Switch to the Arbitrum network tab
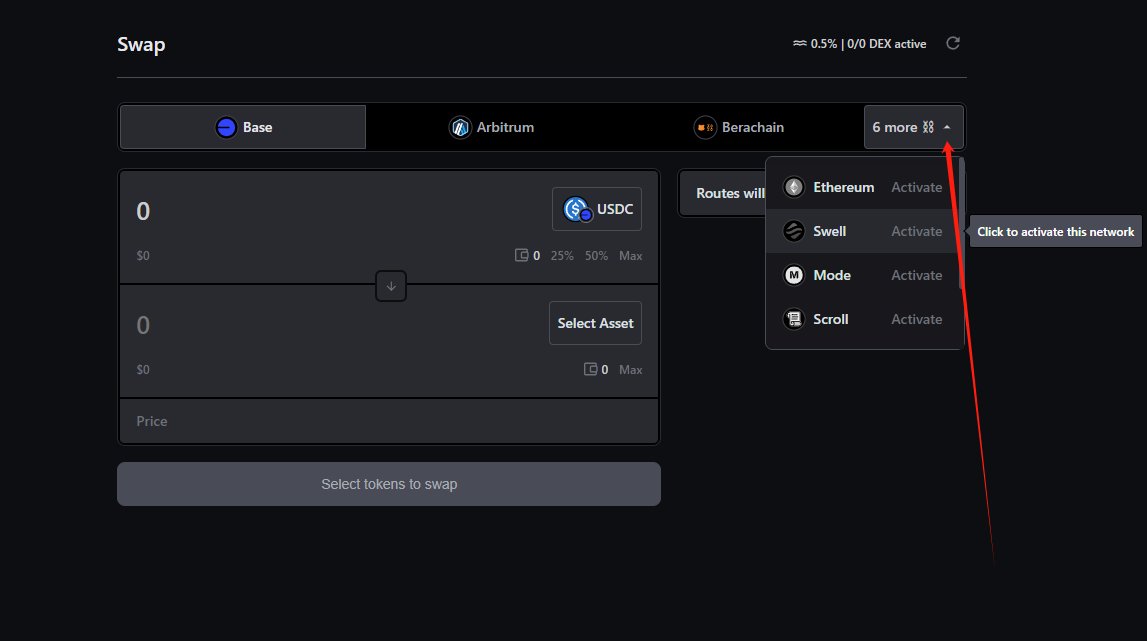This screenshot has height=641, width=1147. (x=492, y=127)
